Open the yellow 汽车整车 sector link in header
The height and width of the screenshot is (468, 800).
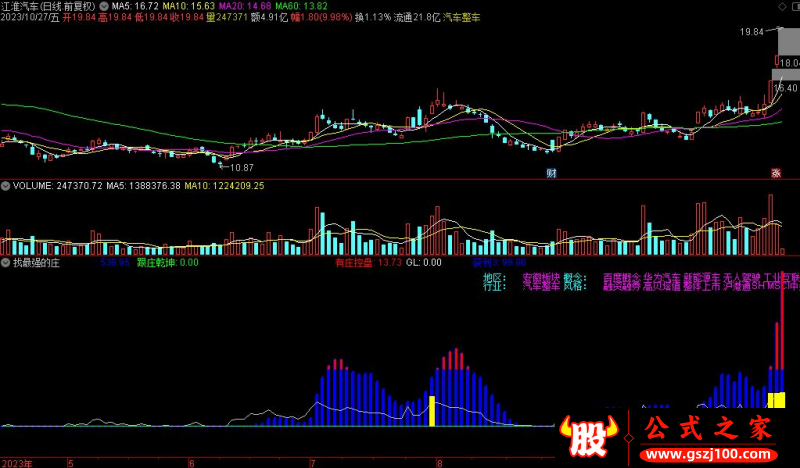[x=461, y=17]
